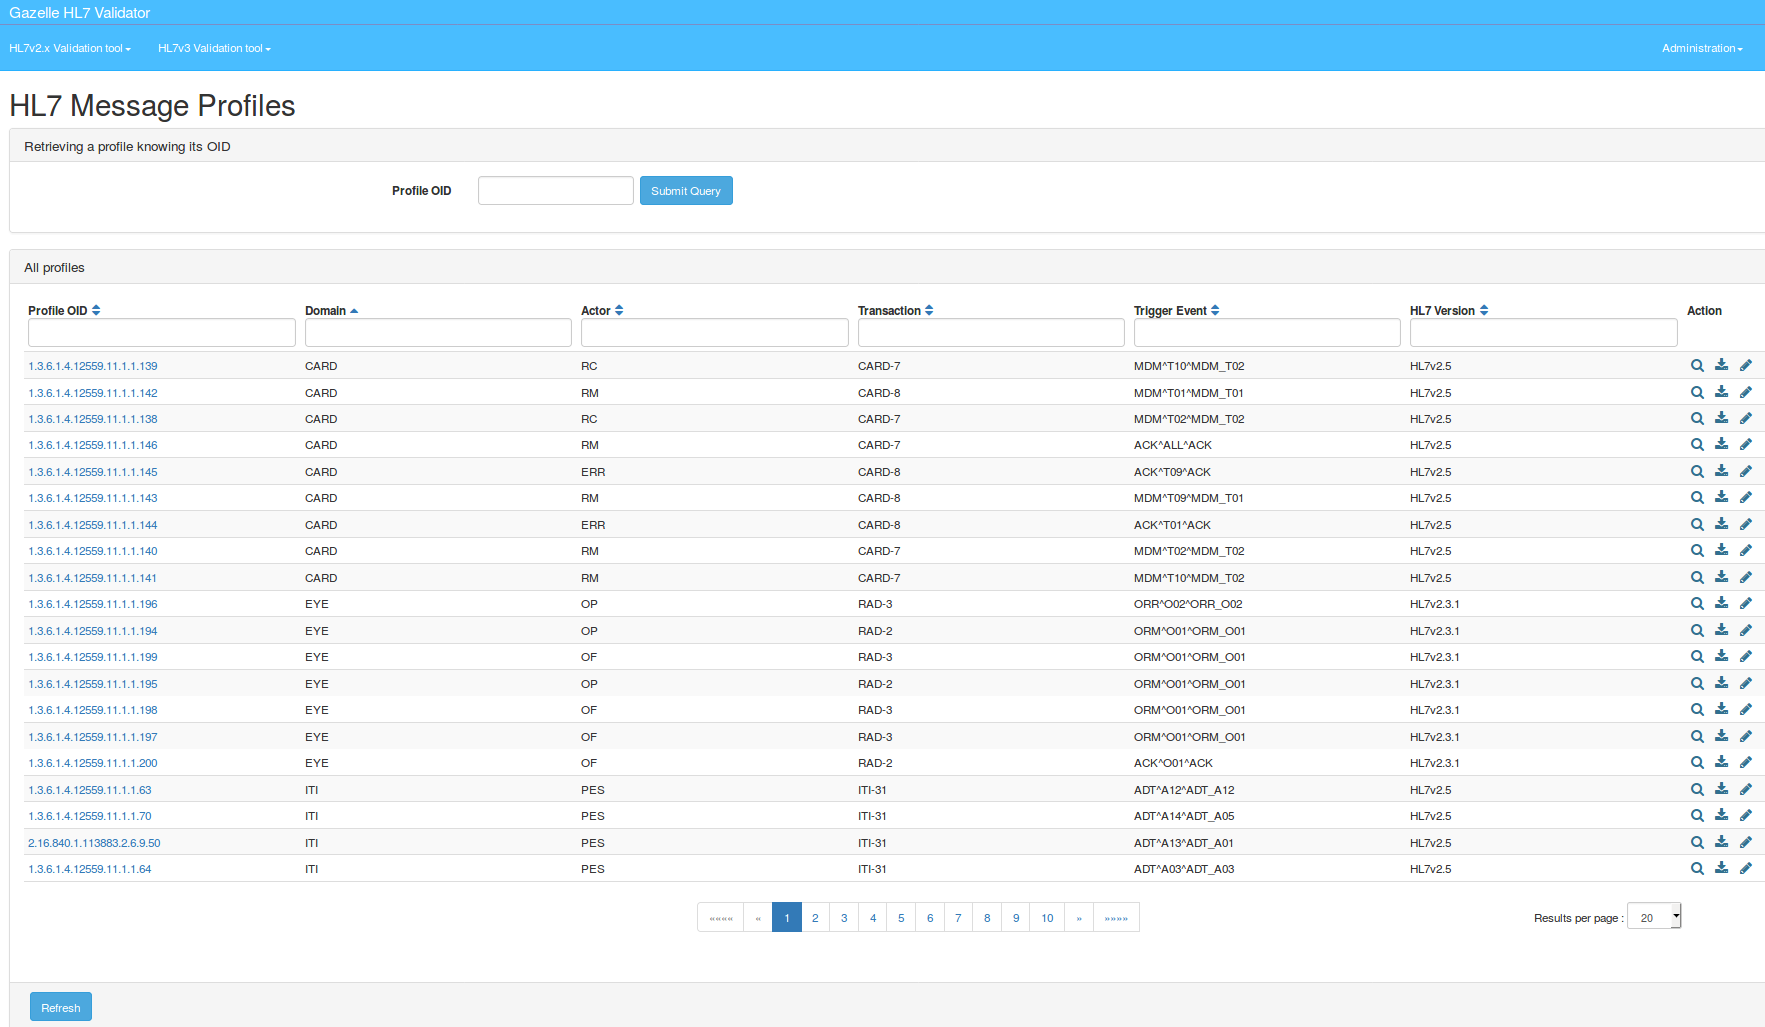
Task: Open profile link 1.3.6.1.4.12559.11.1.1.200
Action: [x=93, y=763]
